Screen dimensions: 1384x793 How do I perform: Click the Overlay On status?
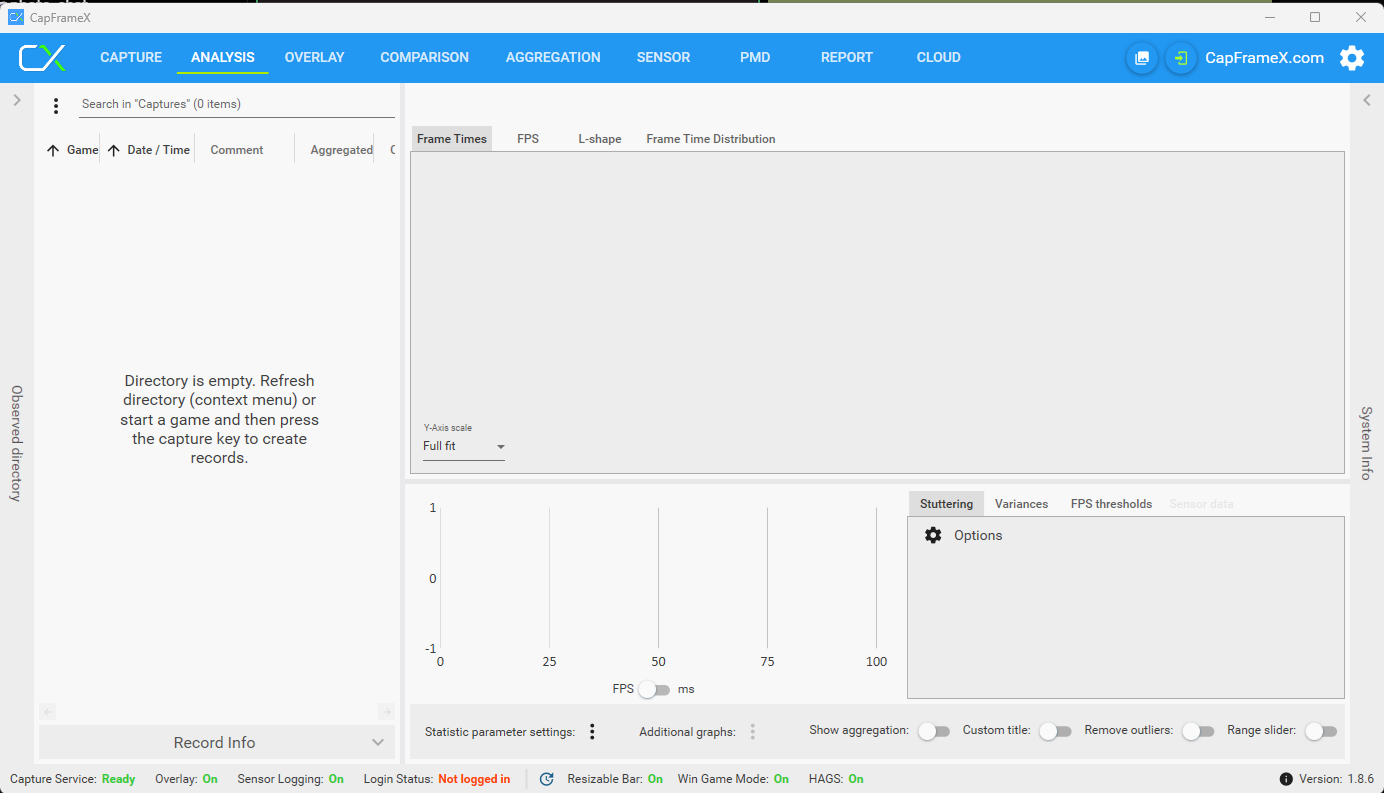pos(186,779)
